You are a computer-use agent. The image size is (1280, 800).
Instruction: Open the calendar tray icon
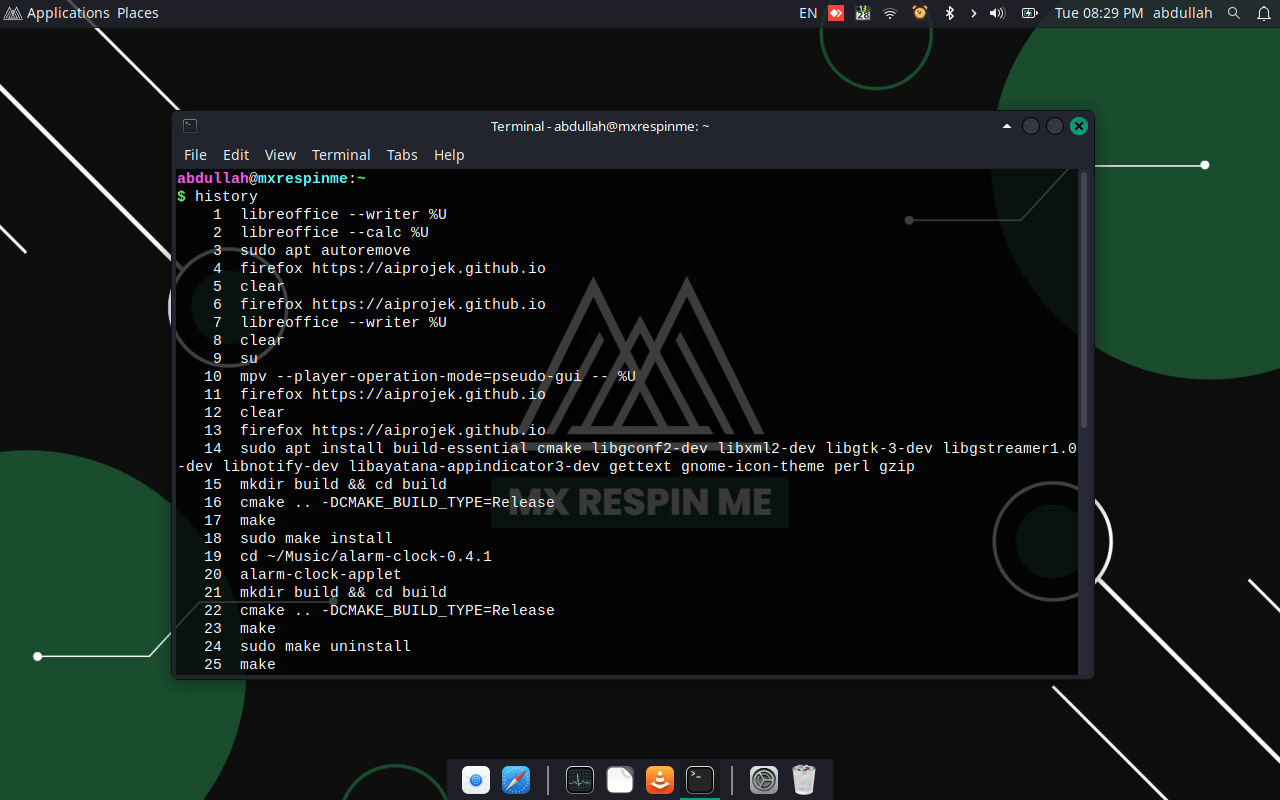pos(863,13)
